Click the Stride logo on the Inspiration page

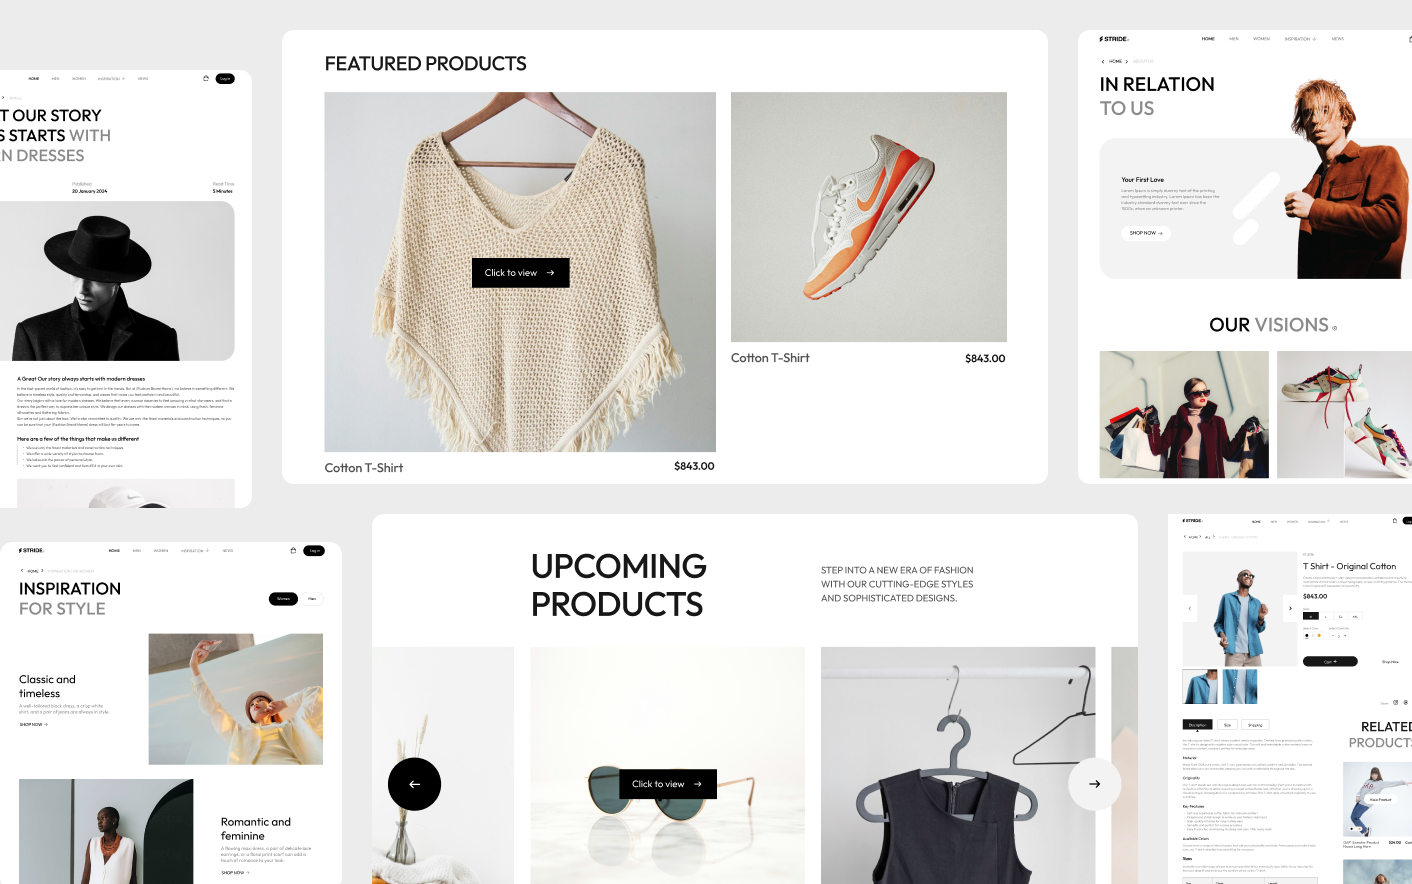(x=32, y=550)
